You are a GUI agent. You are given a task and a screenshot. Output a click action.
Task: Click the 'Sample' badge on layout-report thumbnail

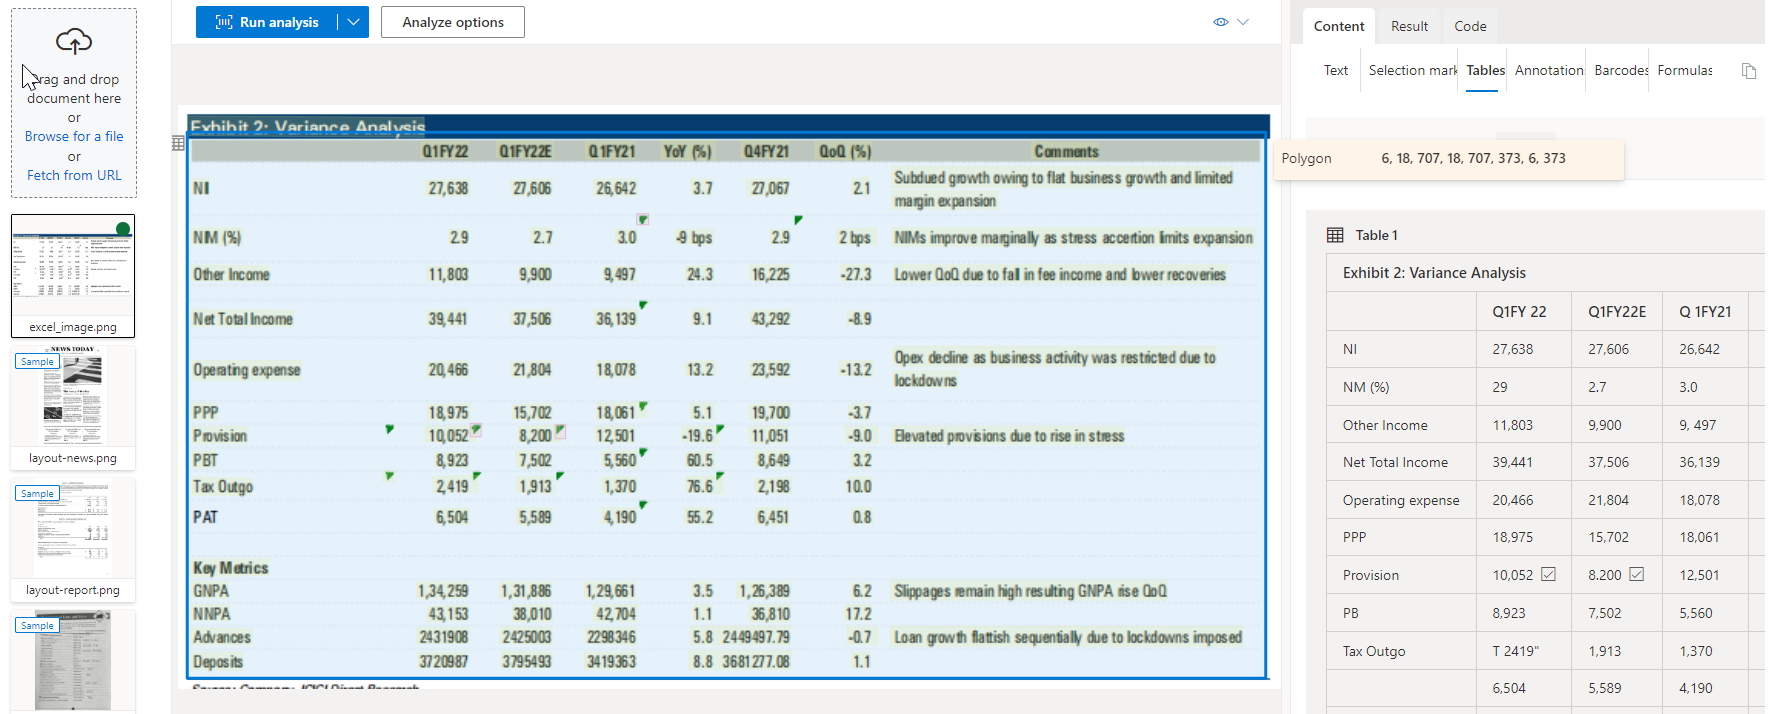coord(37,493)
